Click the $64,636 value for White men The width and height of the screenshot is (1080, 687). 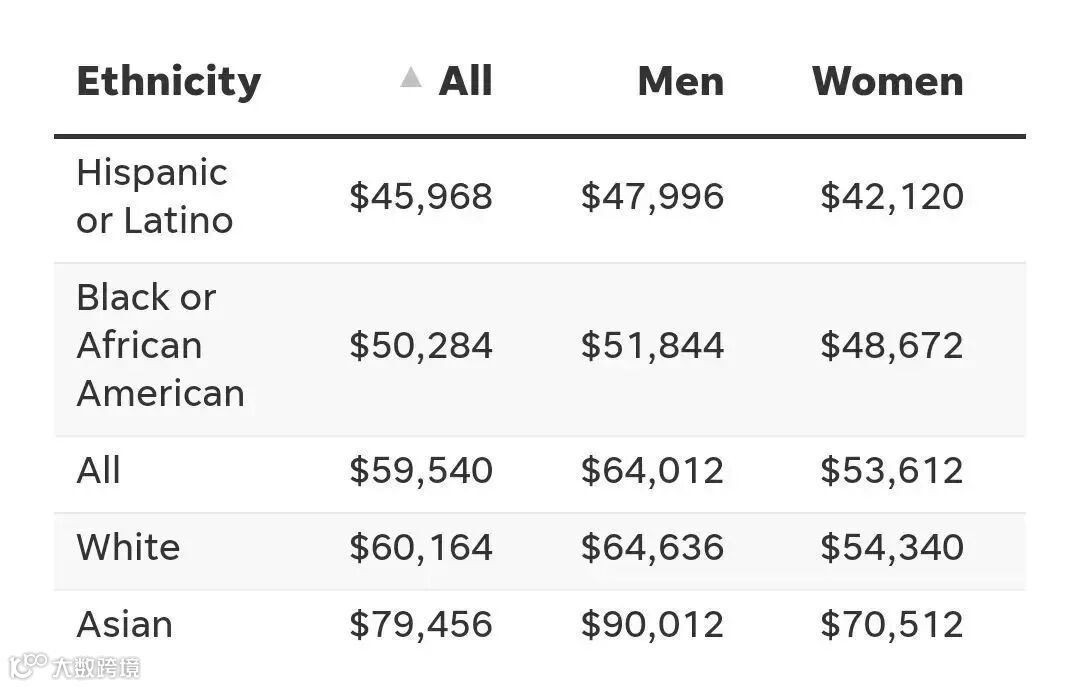[652, 547]
